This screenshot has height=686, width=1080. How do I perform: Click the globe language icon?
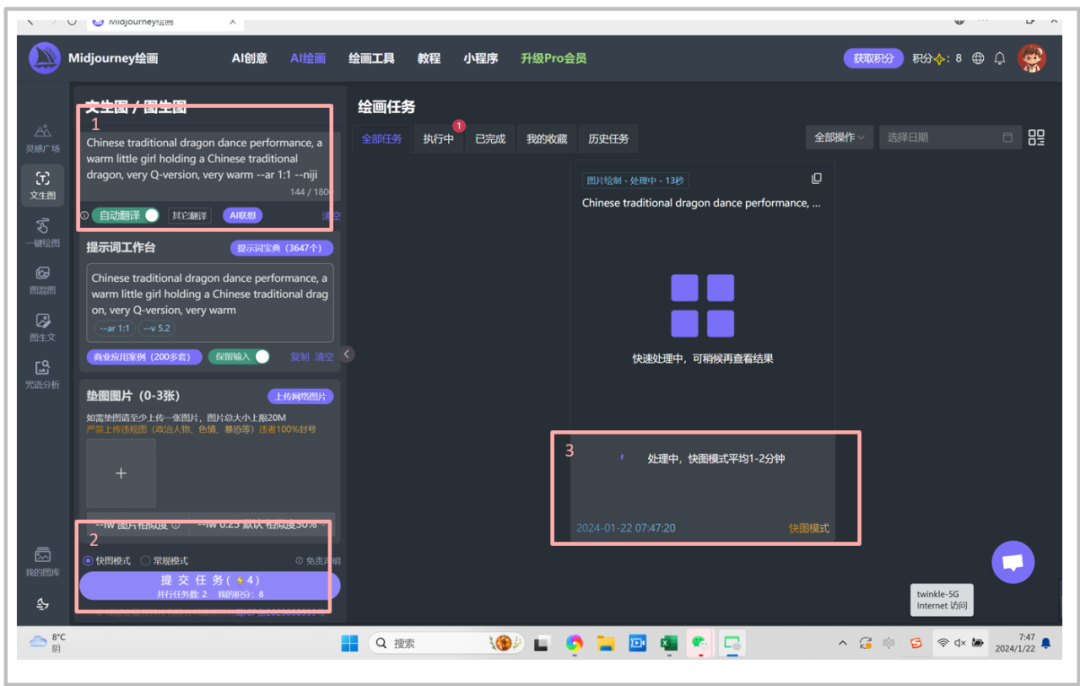click(978, 58)
